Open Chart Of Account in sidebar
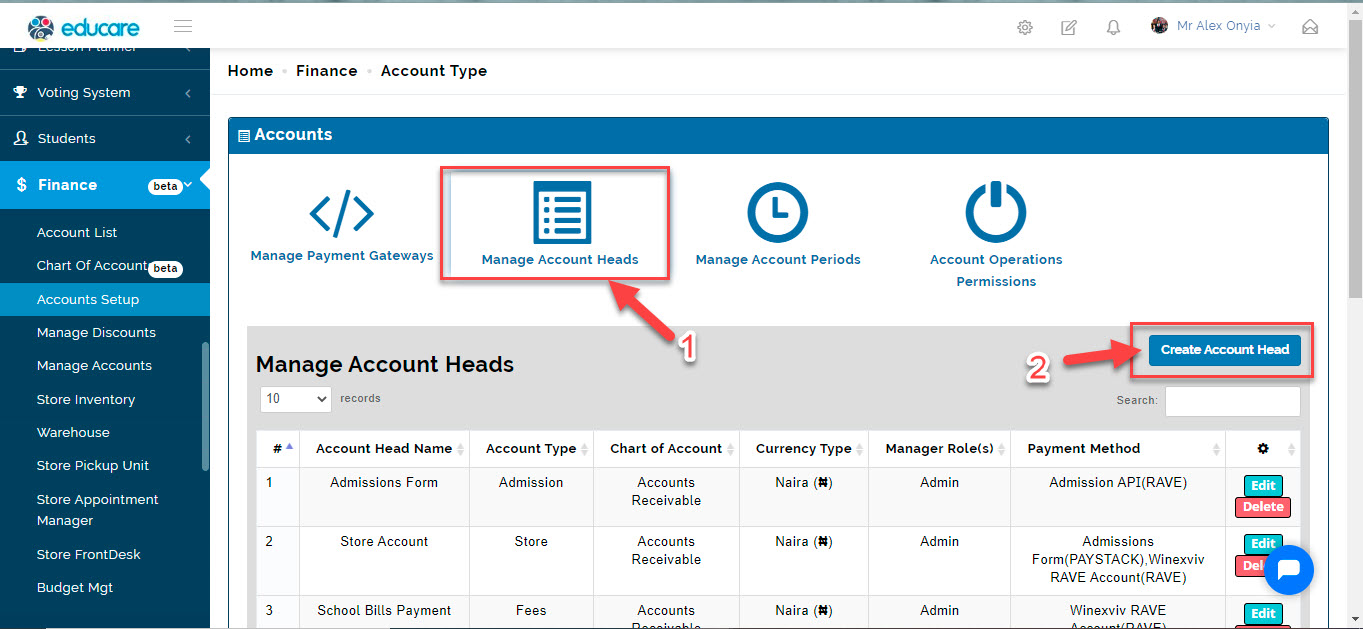1363x629 pixels. [92, 266]
